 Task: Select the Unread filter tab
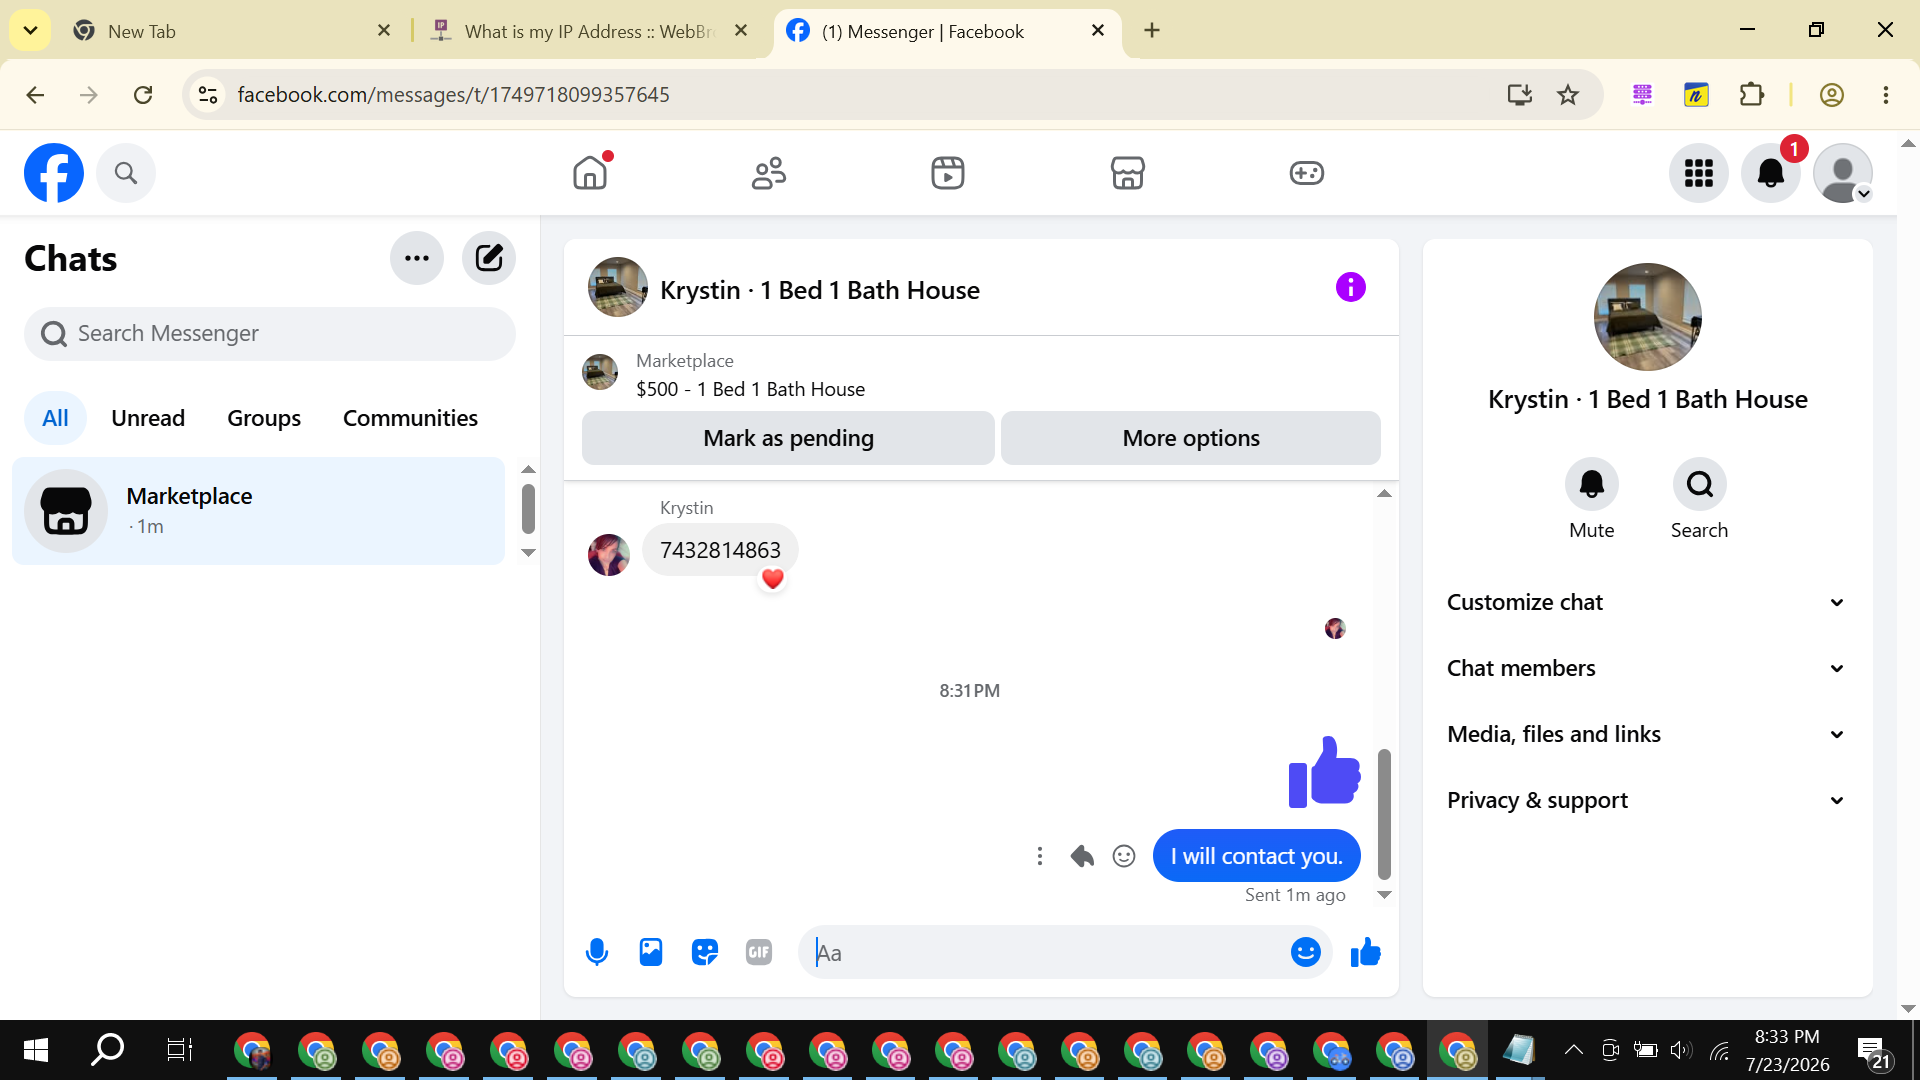point(148,418)
